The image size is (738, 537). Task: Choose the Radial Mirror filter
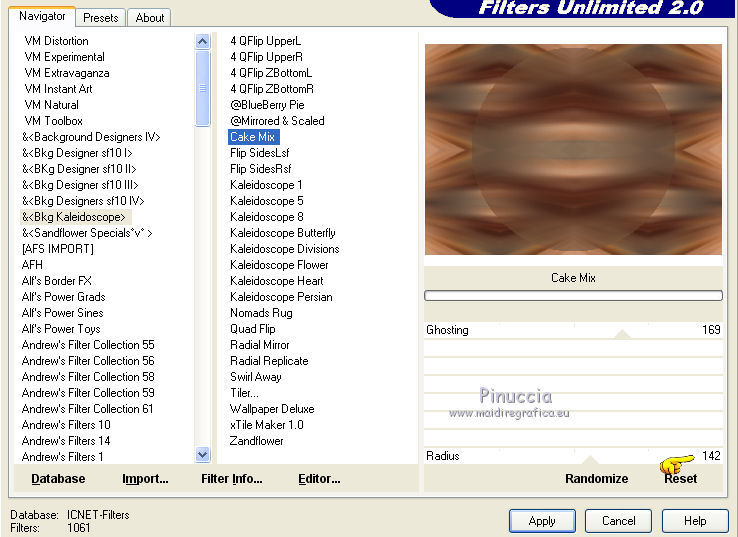click(x=260, y=345)
